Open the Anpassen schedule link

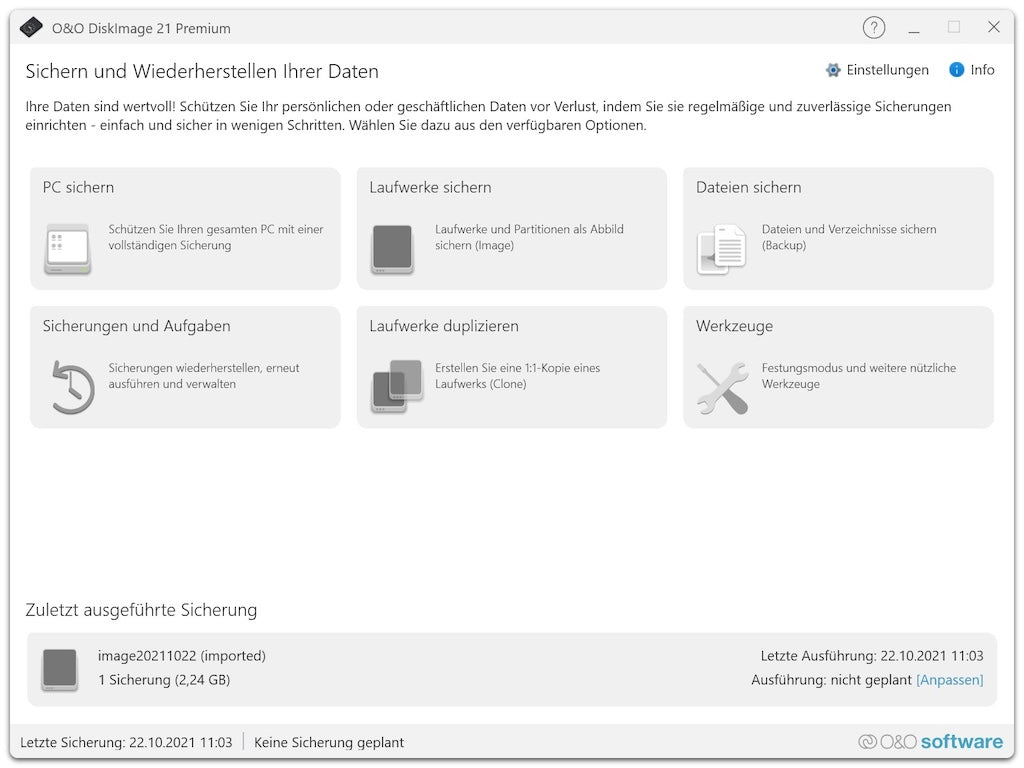[949, 680]
